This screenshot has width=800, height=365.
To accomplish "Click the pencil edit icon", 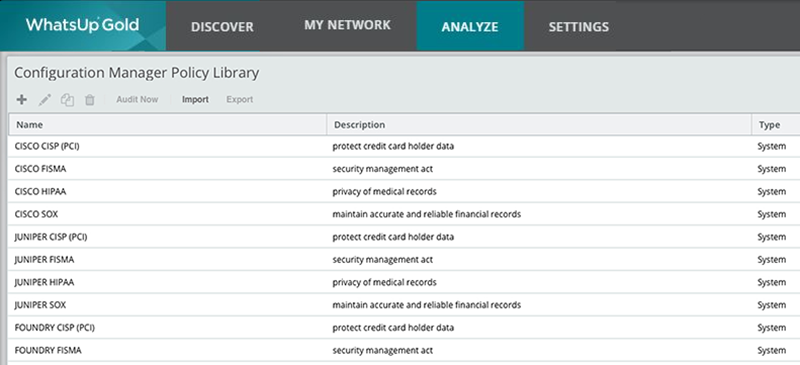I will click(x=45, y=100).
